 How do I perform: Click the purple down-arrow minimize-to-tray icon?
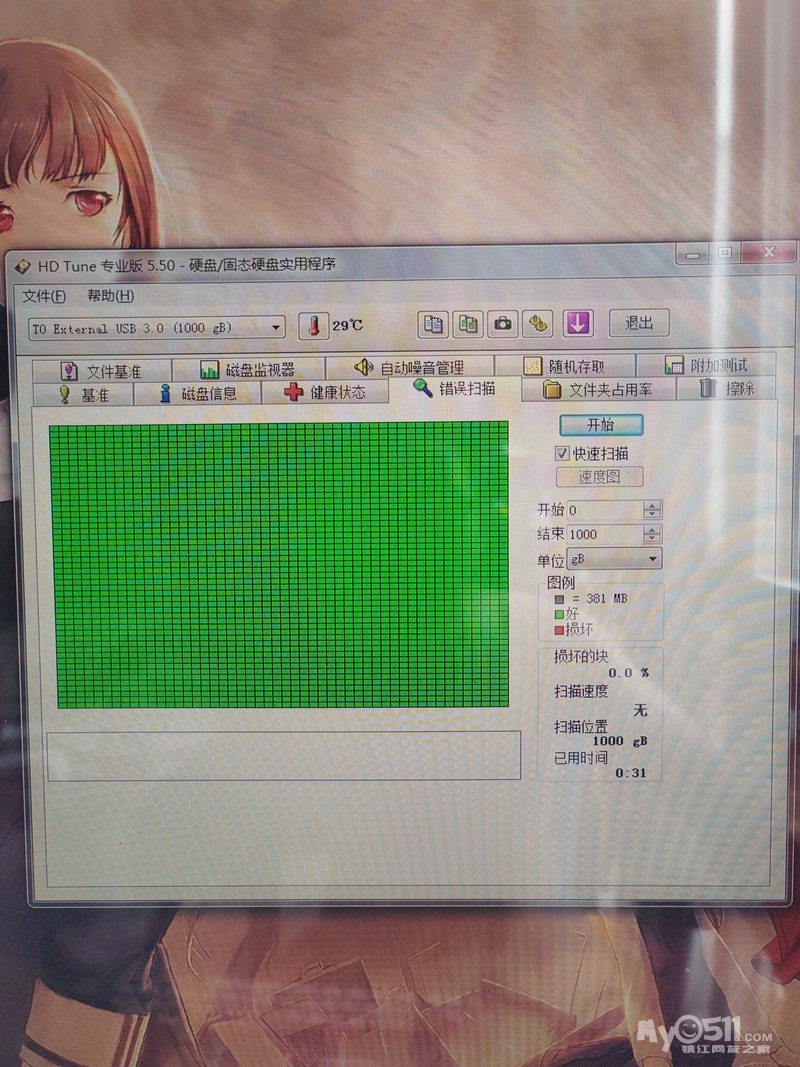(579, 323)
